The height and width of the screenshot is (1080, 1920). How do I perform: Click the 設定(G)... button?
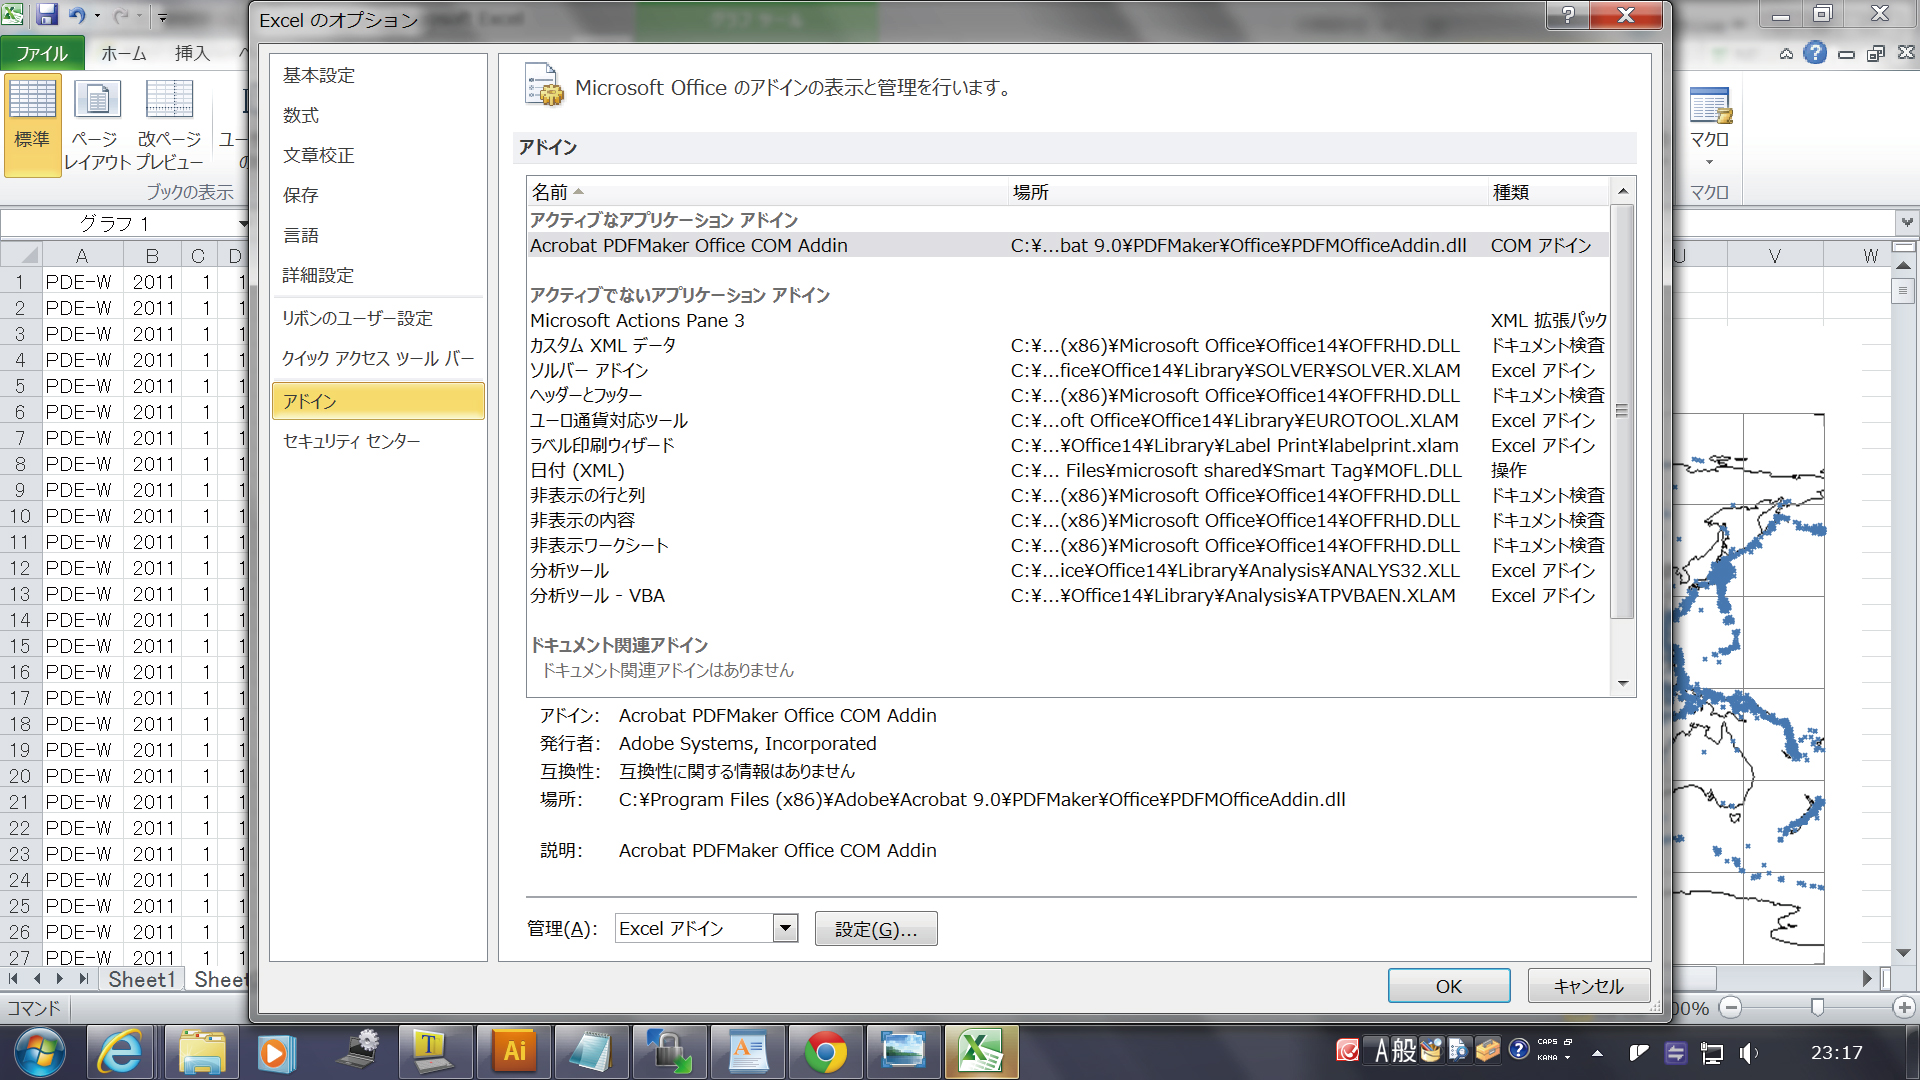(x=876, y=929)
